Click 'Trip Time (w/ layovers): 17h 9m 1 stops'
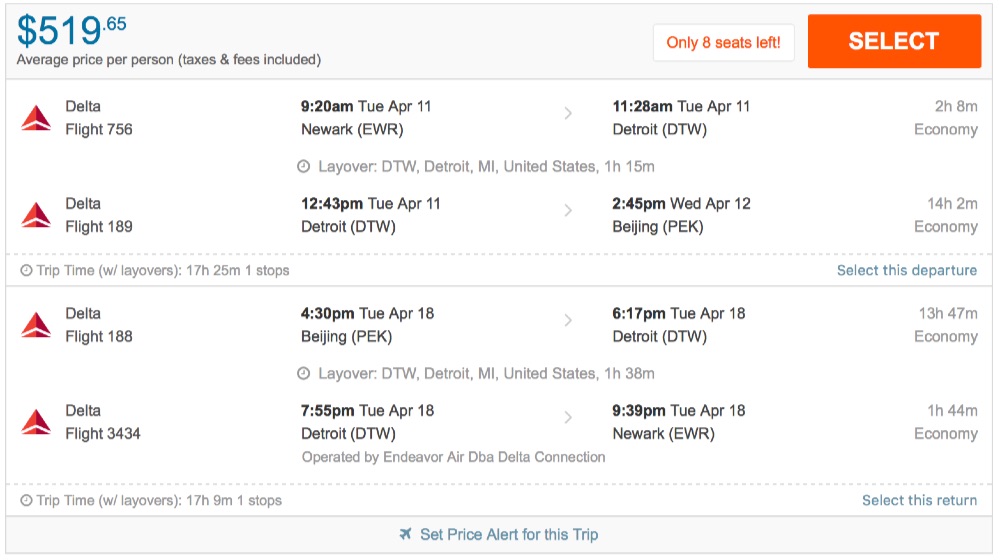1000x560 pixels. (159, 501)
